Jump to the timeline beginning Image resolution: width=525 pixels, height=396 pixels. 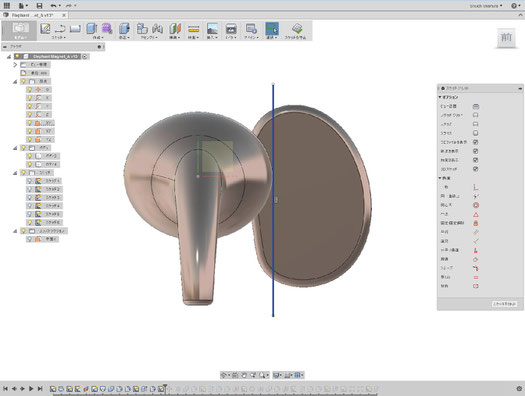point(5,389)
